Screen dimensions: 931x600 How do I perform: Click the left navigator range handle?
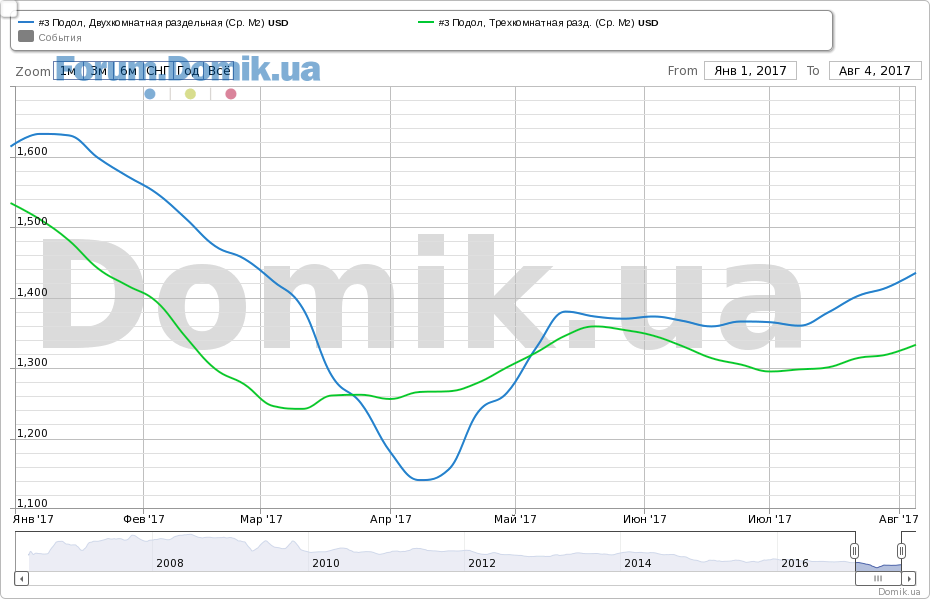click(x=854, y=551)
